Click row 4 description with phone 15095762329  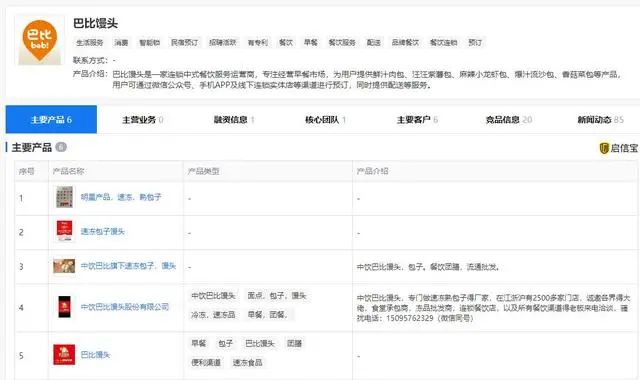point(493,308)
